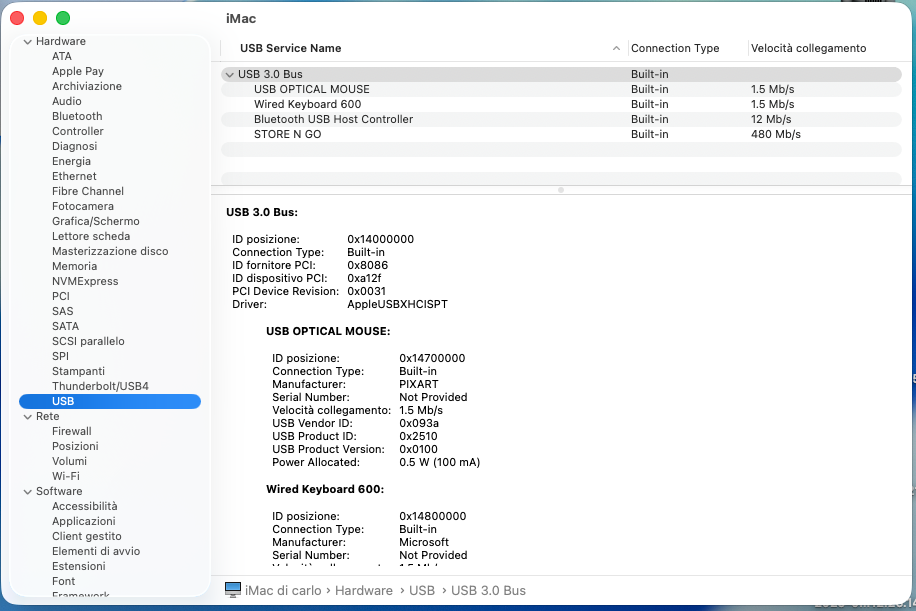
Task: Select Font under Software
Action: click(64, 581)
